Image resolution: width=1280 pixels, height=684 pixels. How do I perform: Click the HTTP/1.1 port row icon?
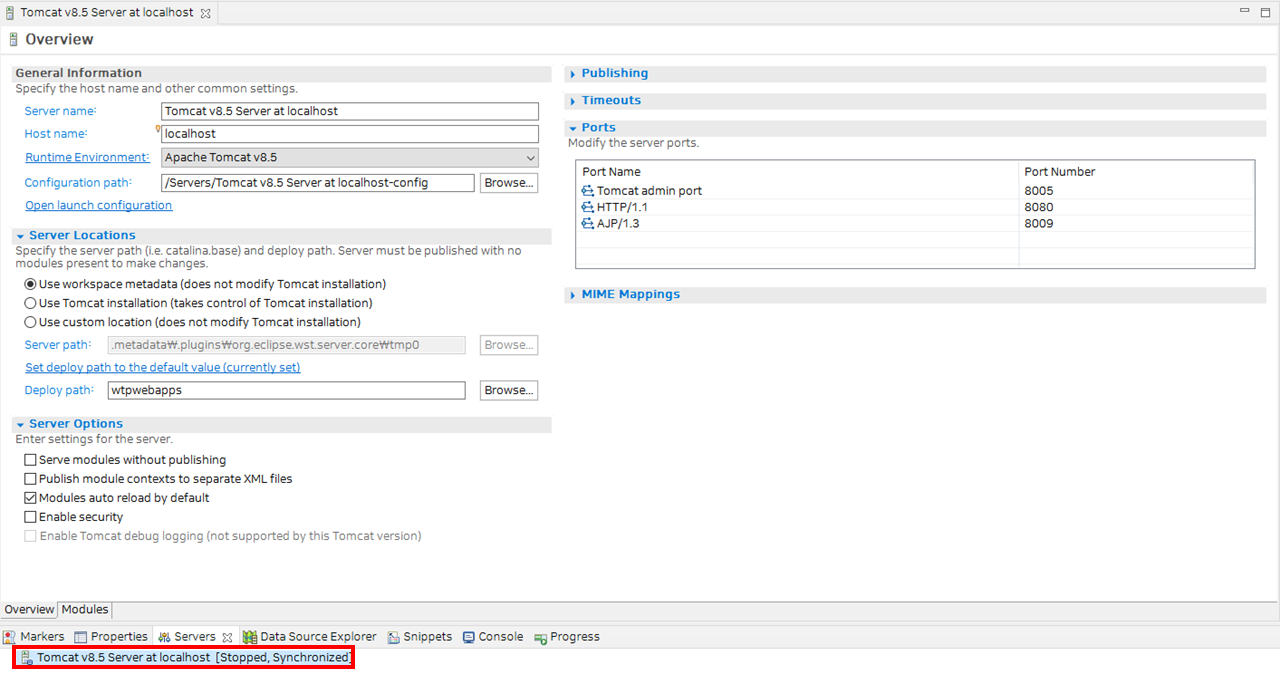(588, 207)
